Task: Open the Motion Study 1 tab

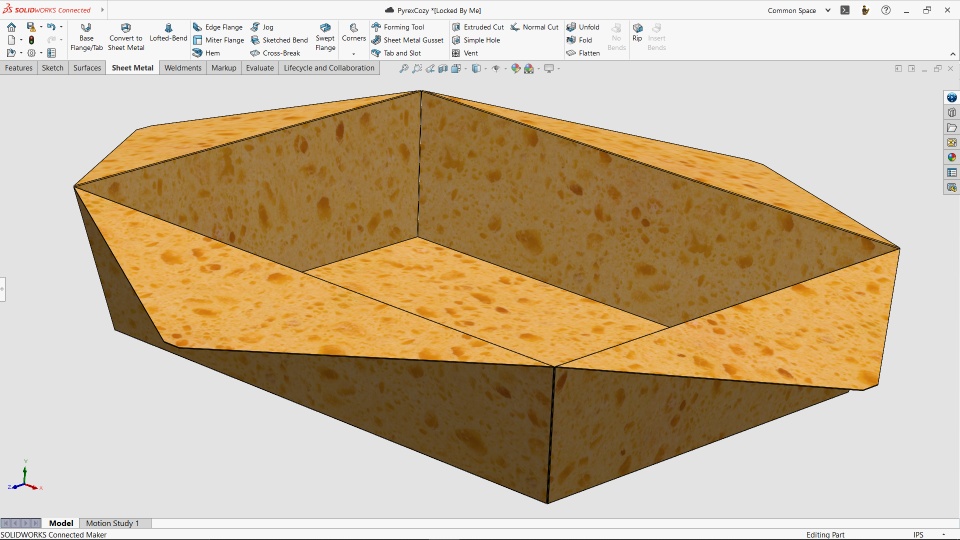Action: coord(112,523)
